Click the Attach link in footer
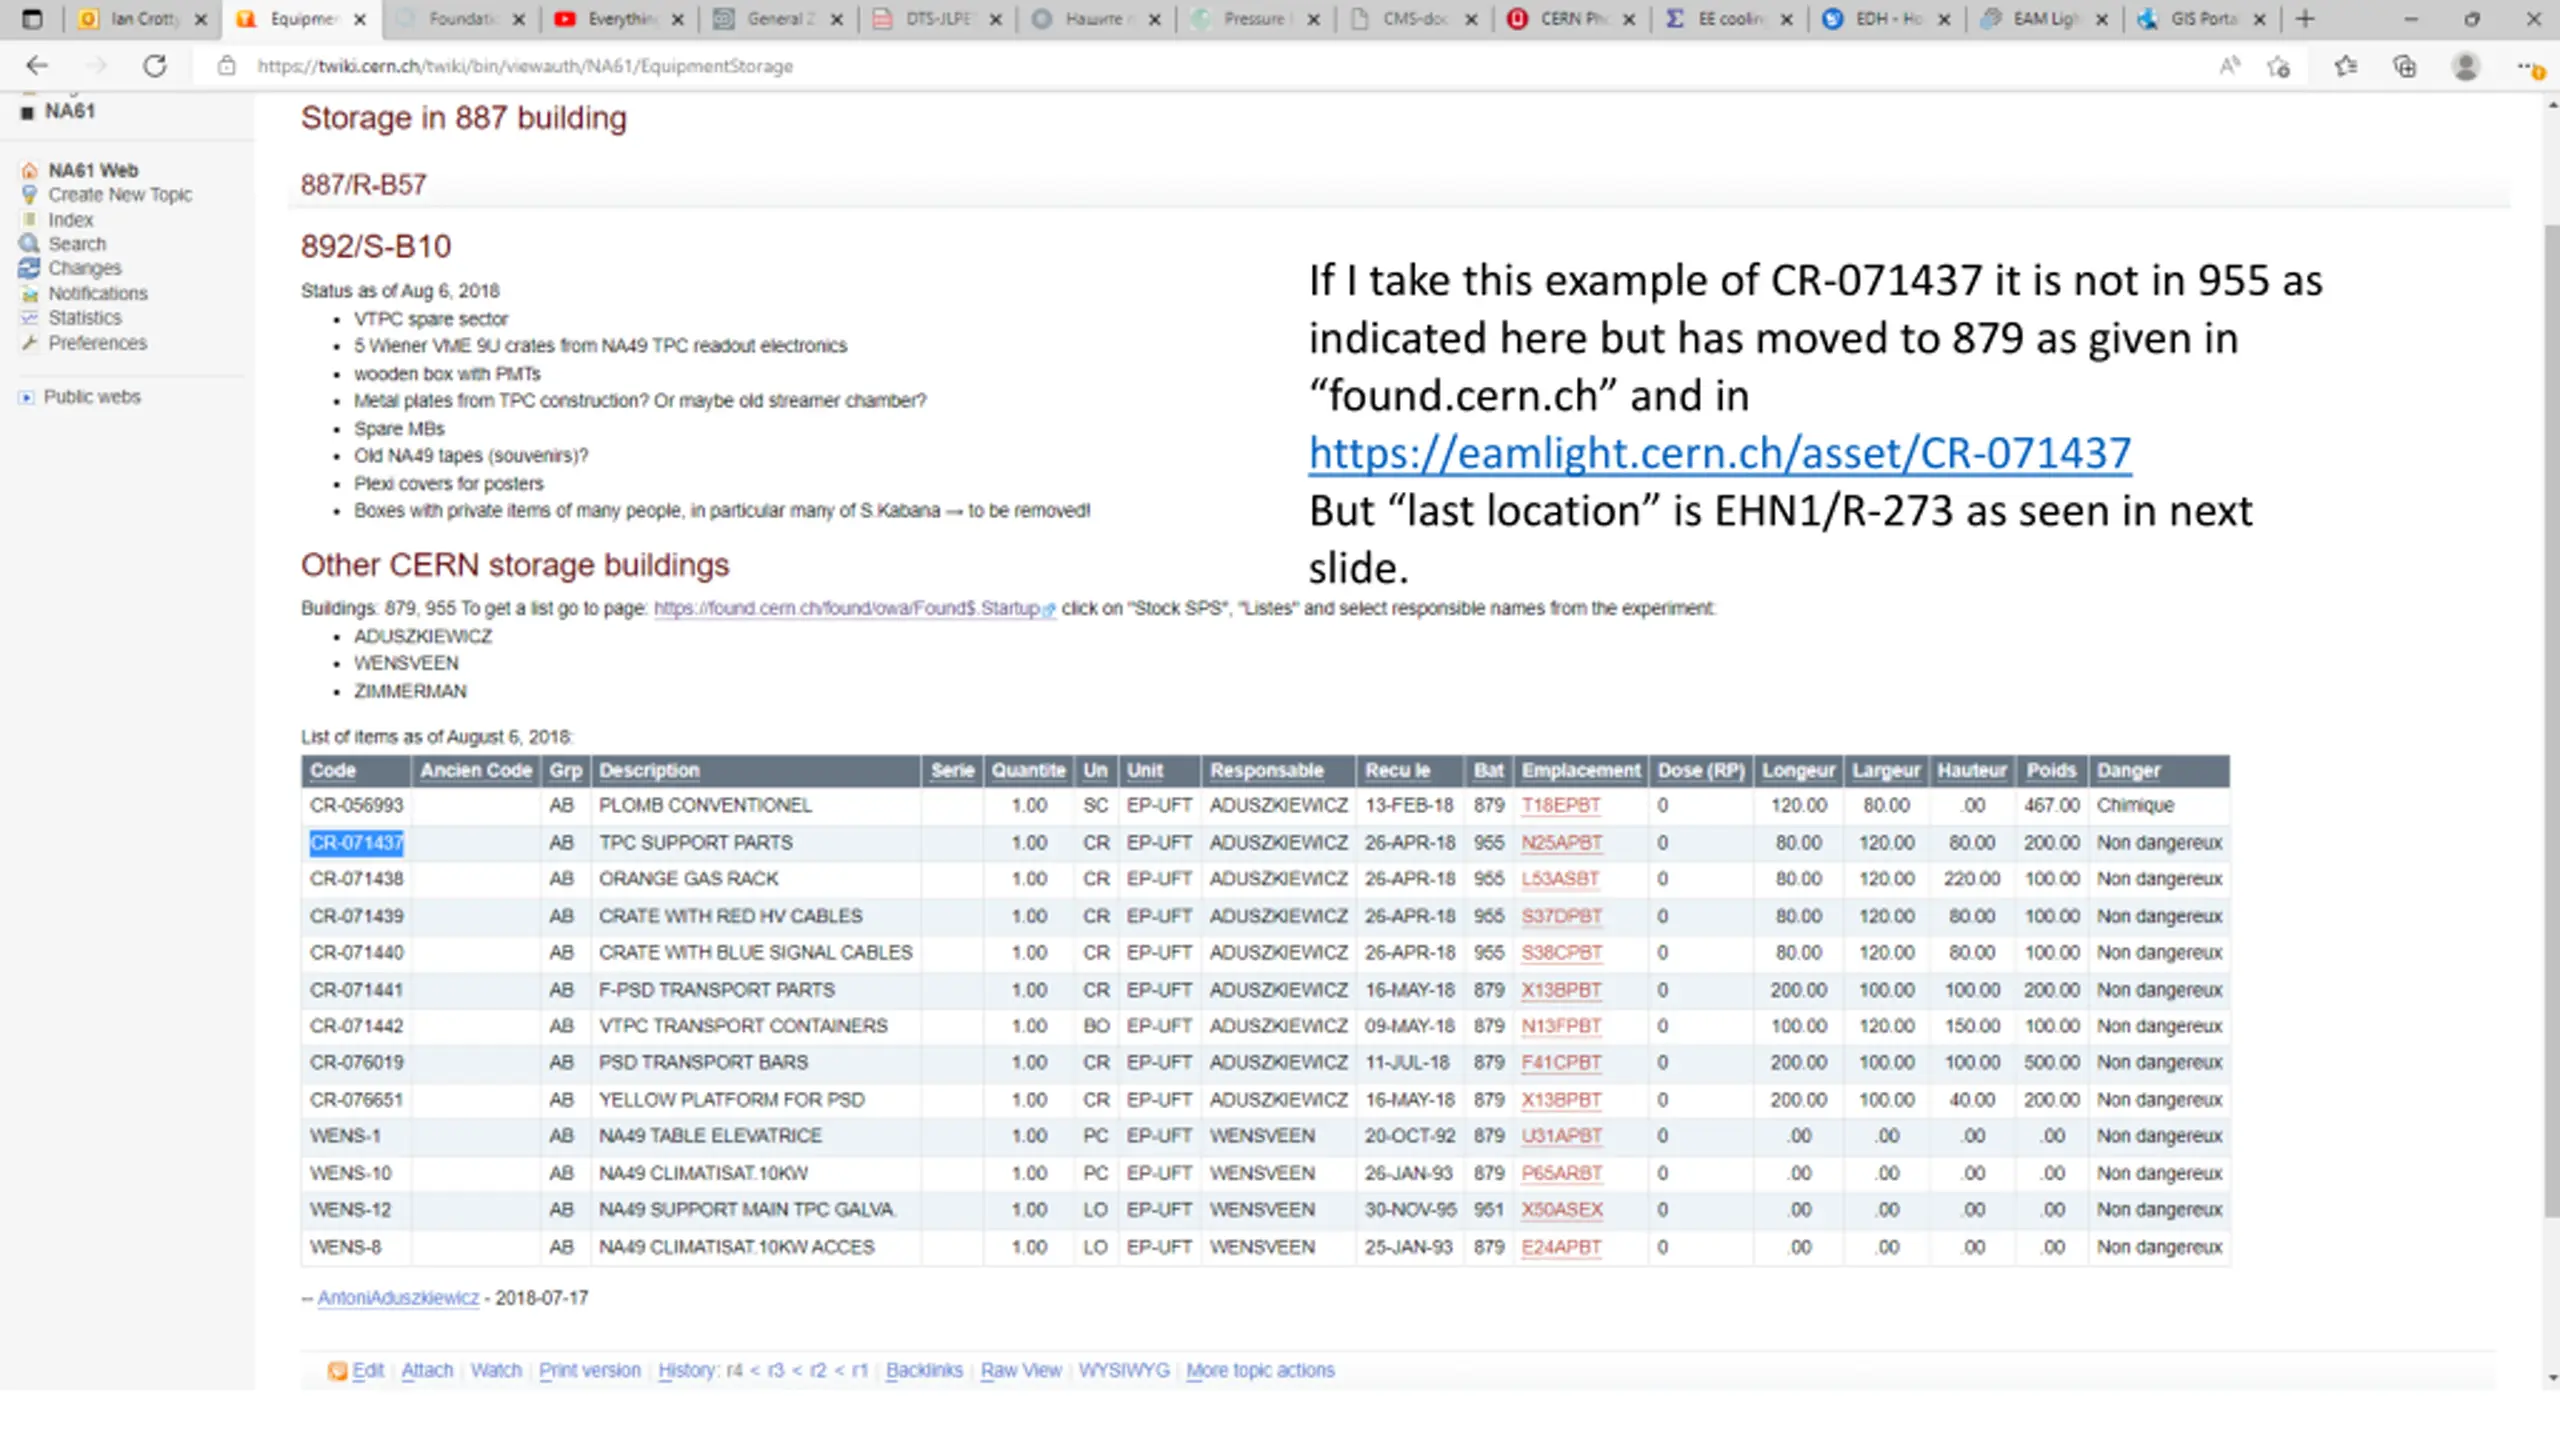The width and height of the screenshot is (2560, 1440). pyautogui.click(x=427, y=1371)
